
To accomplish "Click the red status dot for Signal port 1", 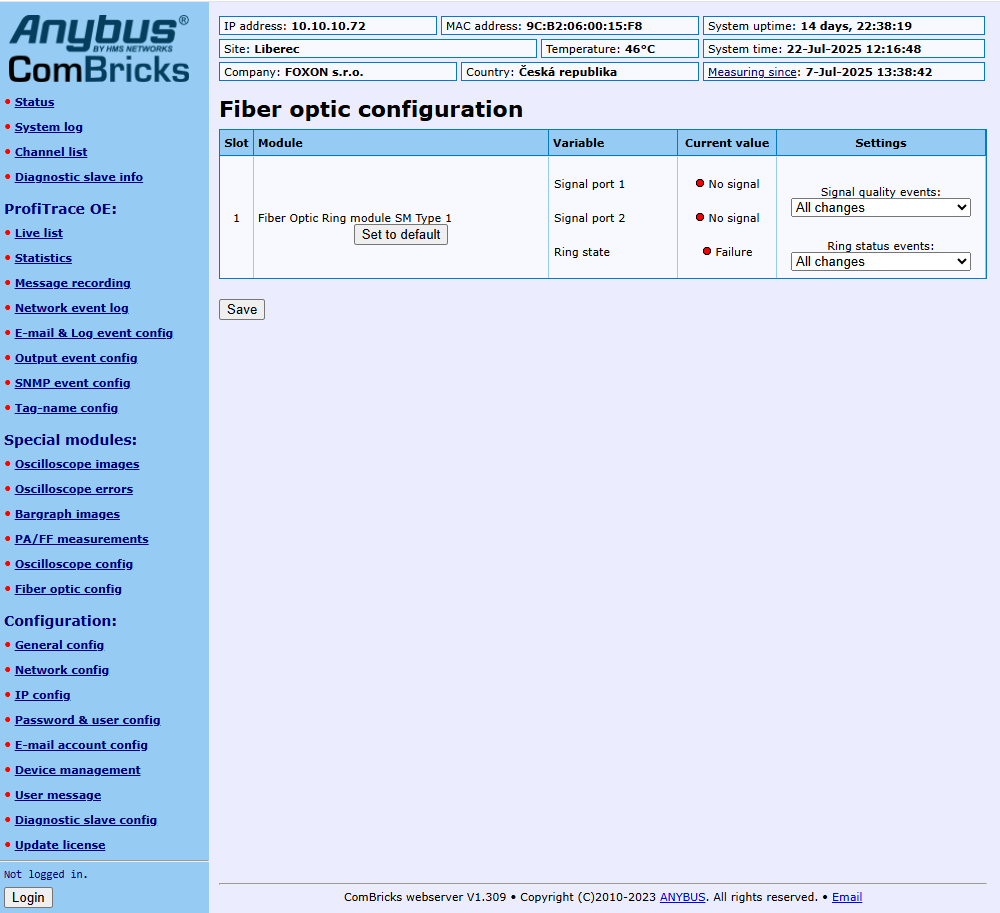I will pyautogui.click(x=700, y=184).
